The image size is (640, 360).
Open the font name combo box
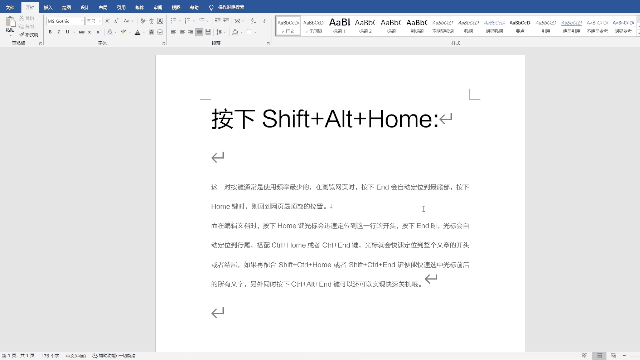tap(65, 21)
